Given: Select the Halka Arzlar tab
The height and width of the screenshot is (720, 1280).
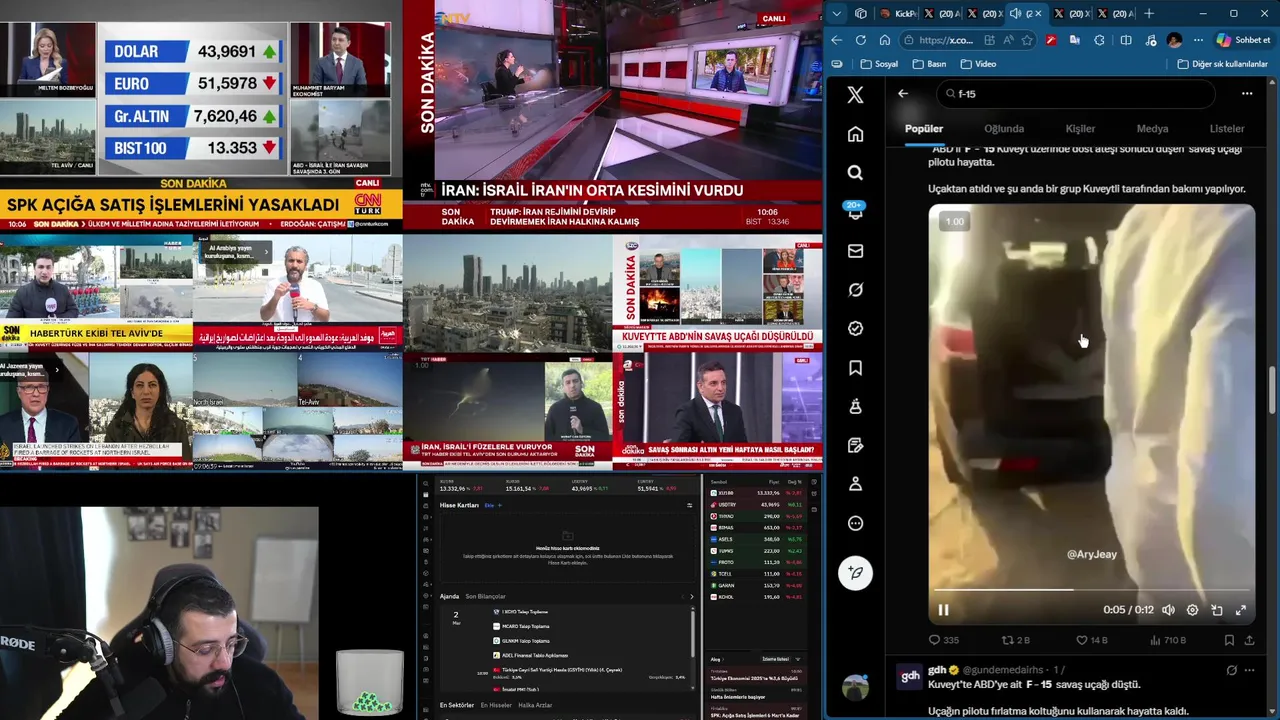Looking at the screenshot, I should click(535, 705).
